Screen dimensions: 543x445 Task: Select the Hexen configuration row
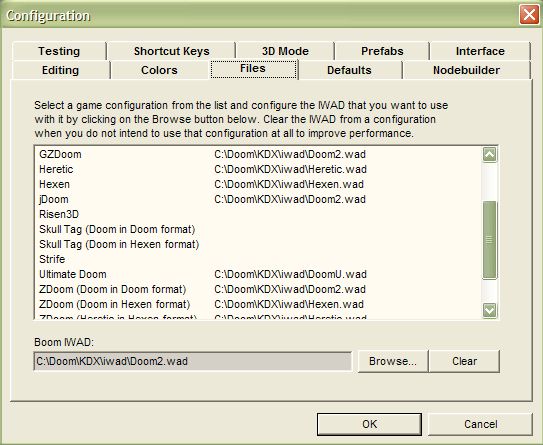(x=258, y=184)
